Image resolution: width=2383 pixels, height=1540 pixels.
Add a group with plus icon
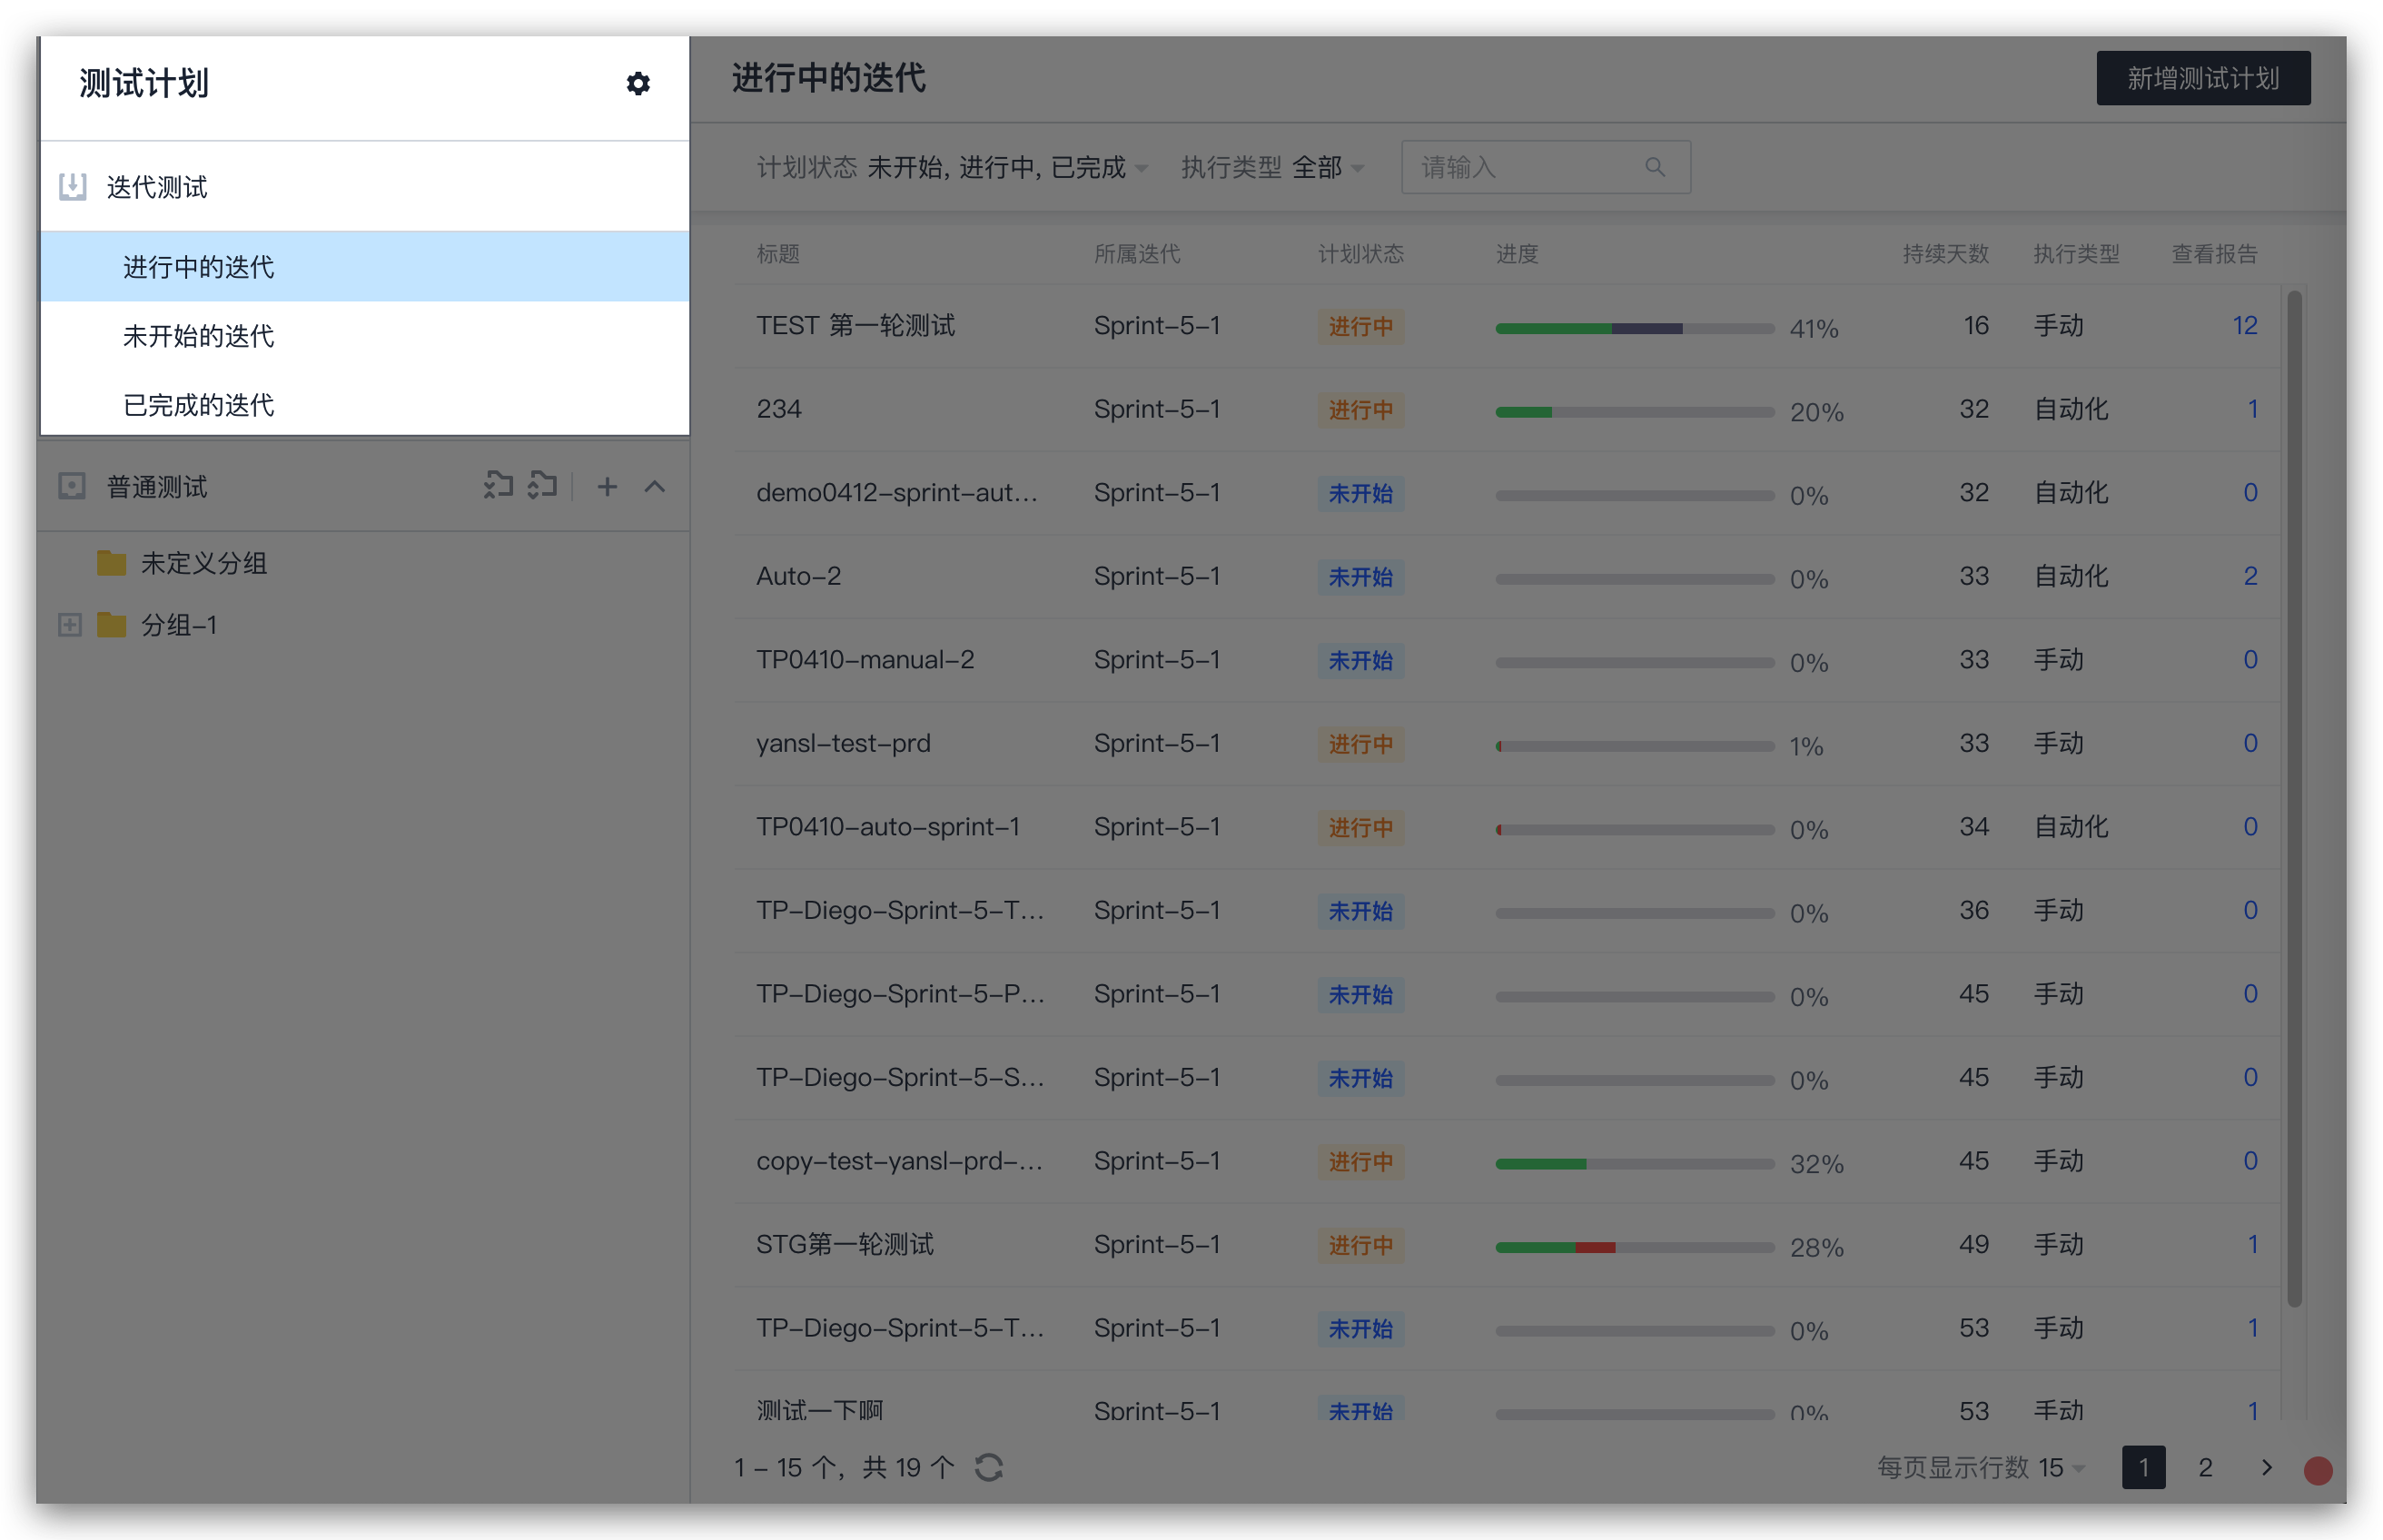click(x=607, y=487)
